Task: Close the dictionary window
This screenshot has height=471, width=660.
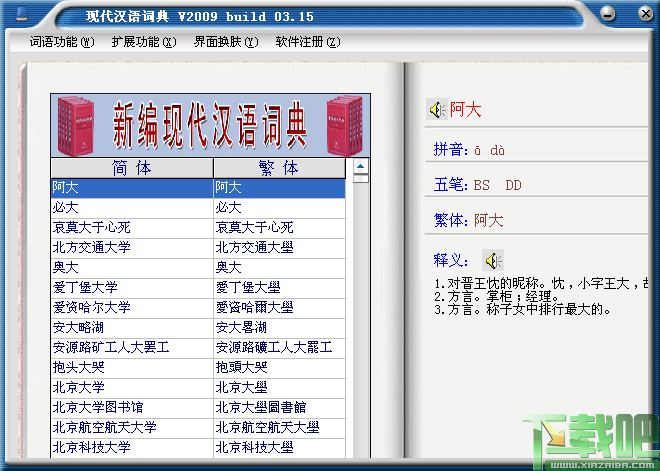Action: [645, 13]
